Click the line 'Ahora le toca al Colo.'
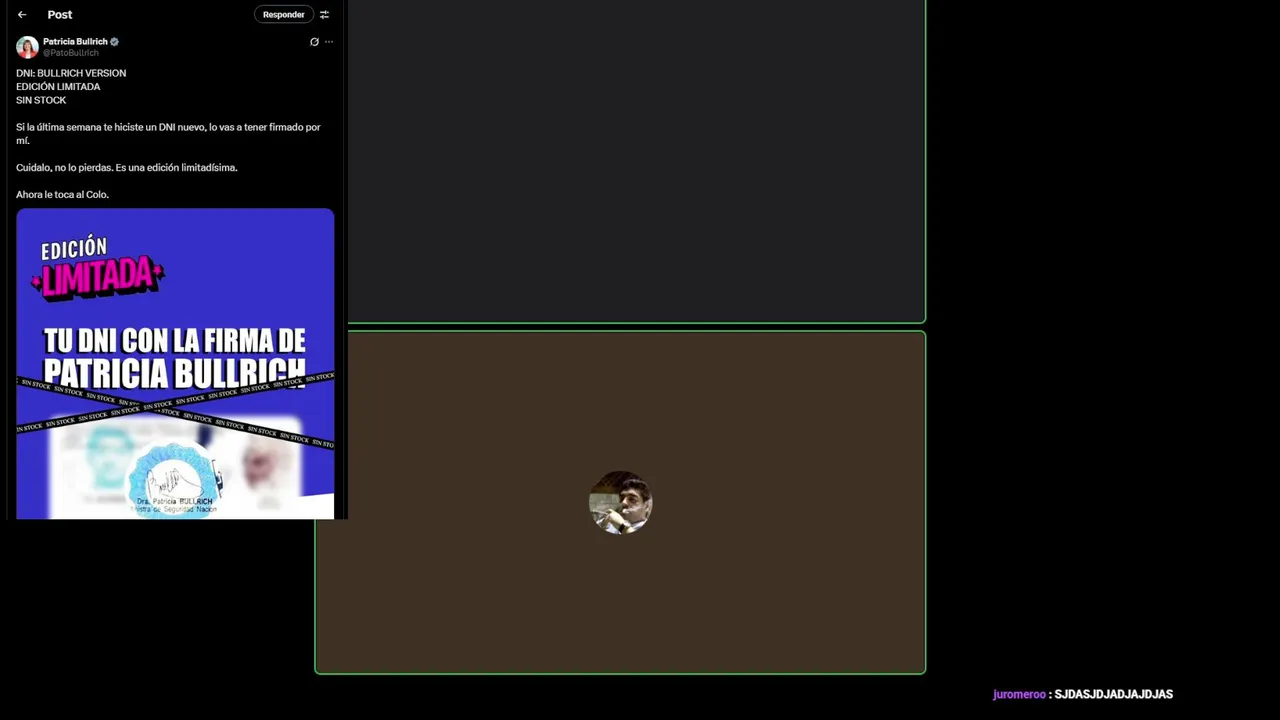 (x=62, y=195)
